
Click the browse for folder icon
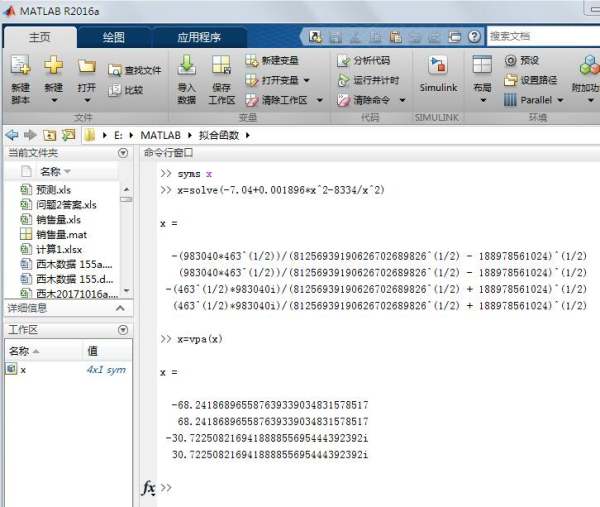click(x=68, y=135)
